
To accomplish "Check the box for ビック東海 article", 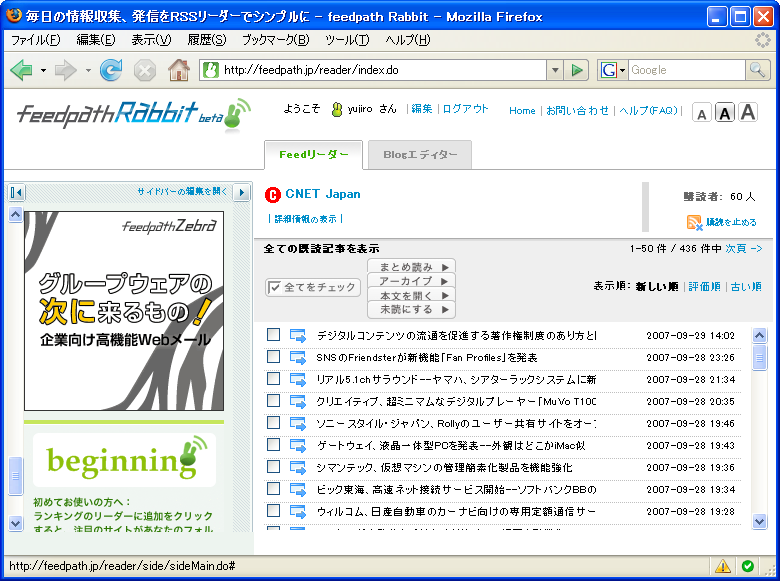I will (273, 488).
